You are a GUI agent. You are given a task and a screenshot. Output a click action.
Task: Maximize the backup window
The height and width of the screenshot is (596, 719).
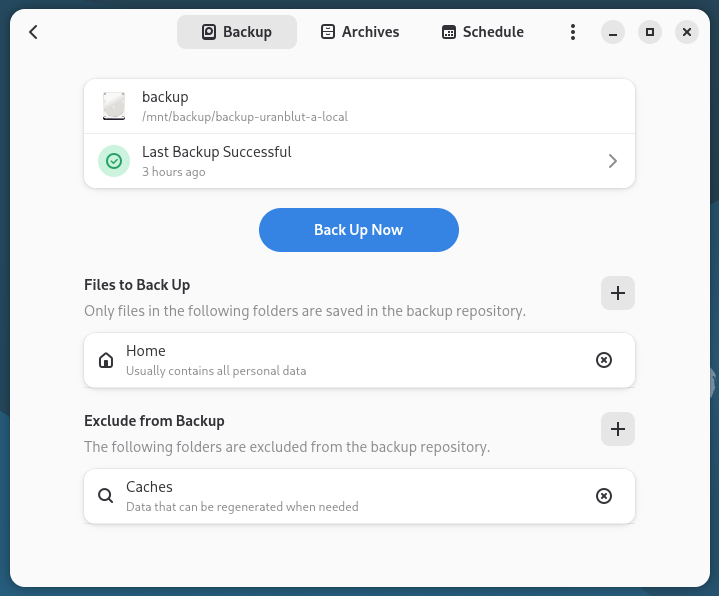[x=650, y=32]
